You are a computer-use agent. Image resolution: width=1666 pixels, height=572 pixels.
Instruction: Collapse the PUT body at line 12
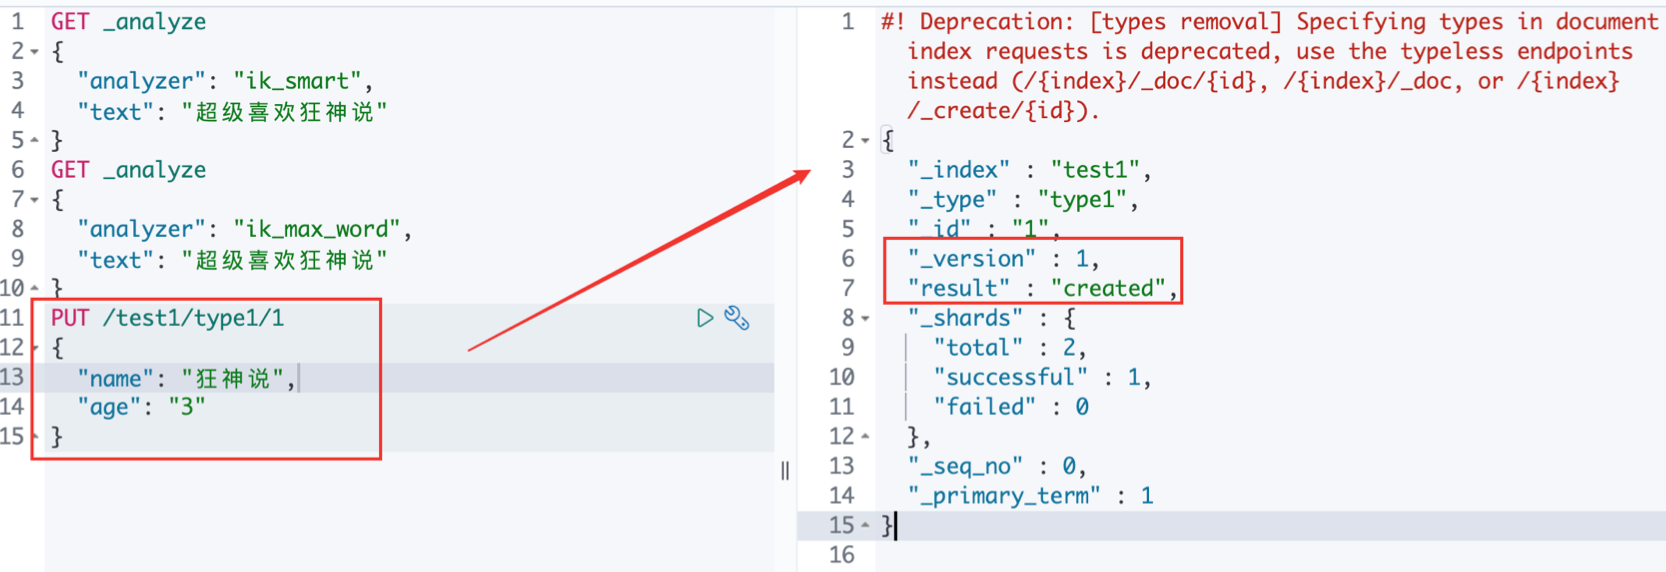click(x=35, y=348)
